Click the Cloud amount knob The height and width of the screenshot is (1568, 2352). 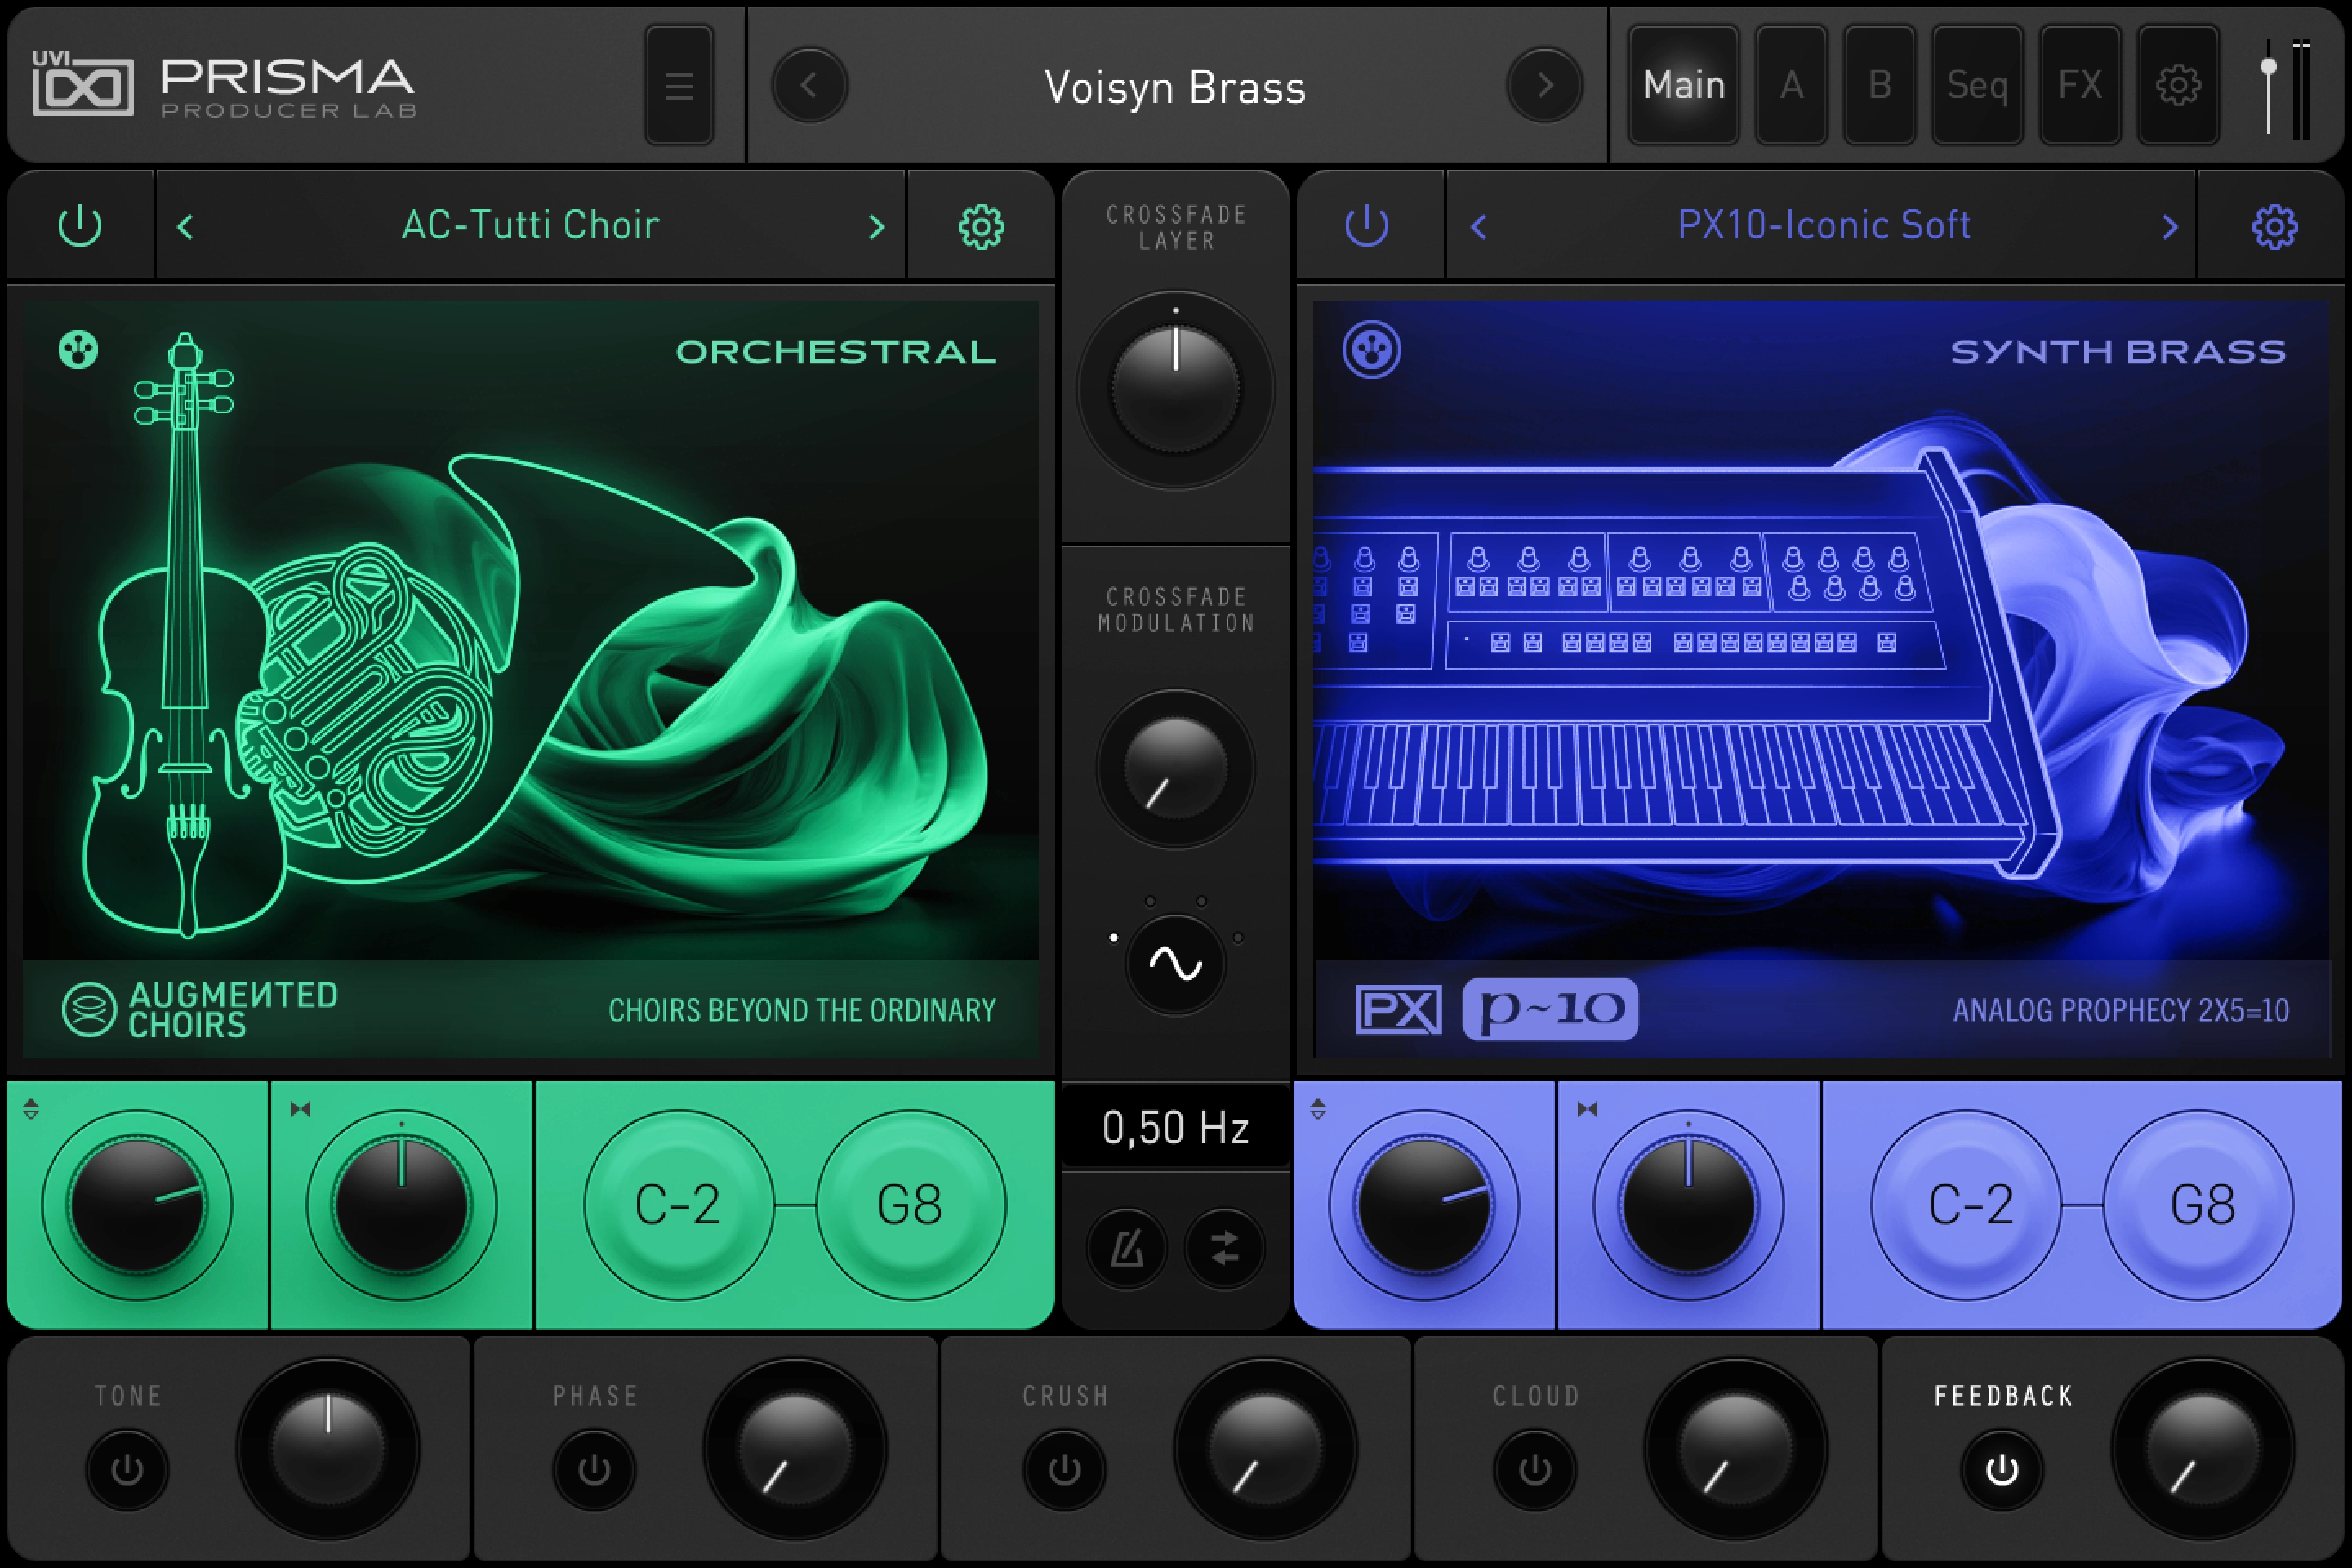pos(1736,1449)
